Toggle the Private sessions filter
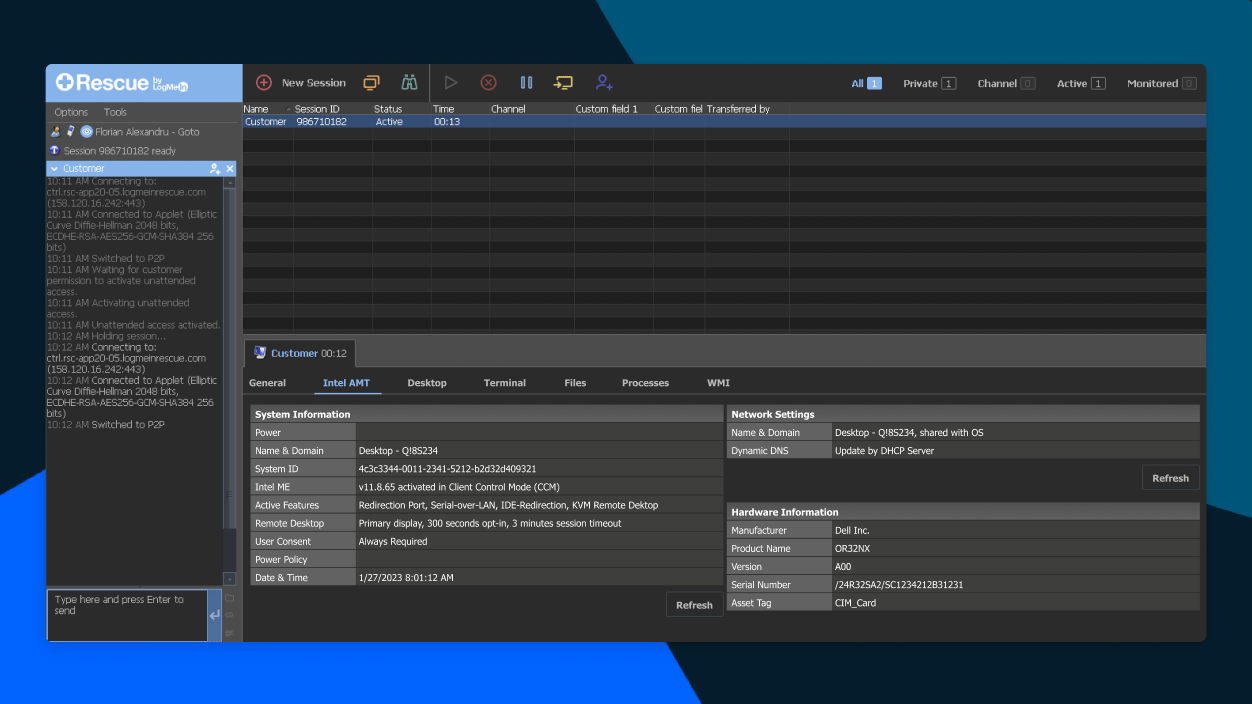Viewport: 1252px width, 704px height. (928, 83)
